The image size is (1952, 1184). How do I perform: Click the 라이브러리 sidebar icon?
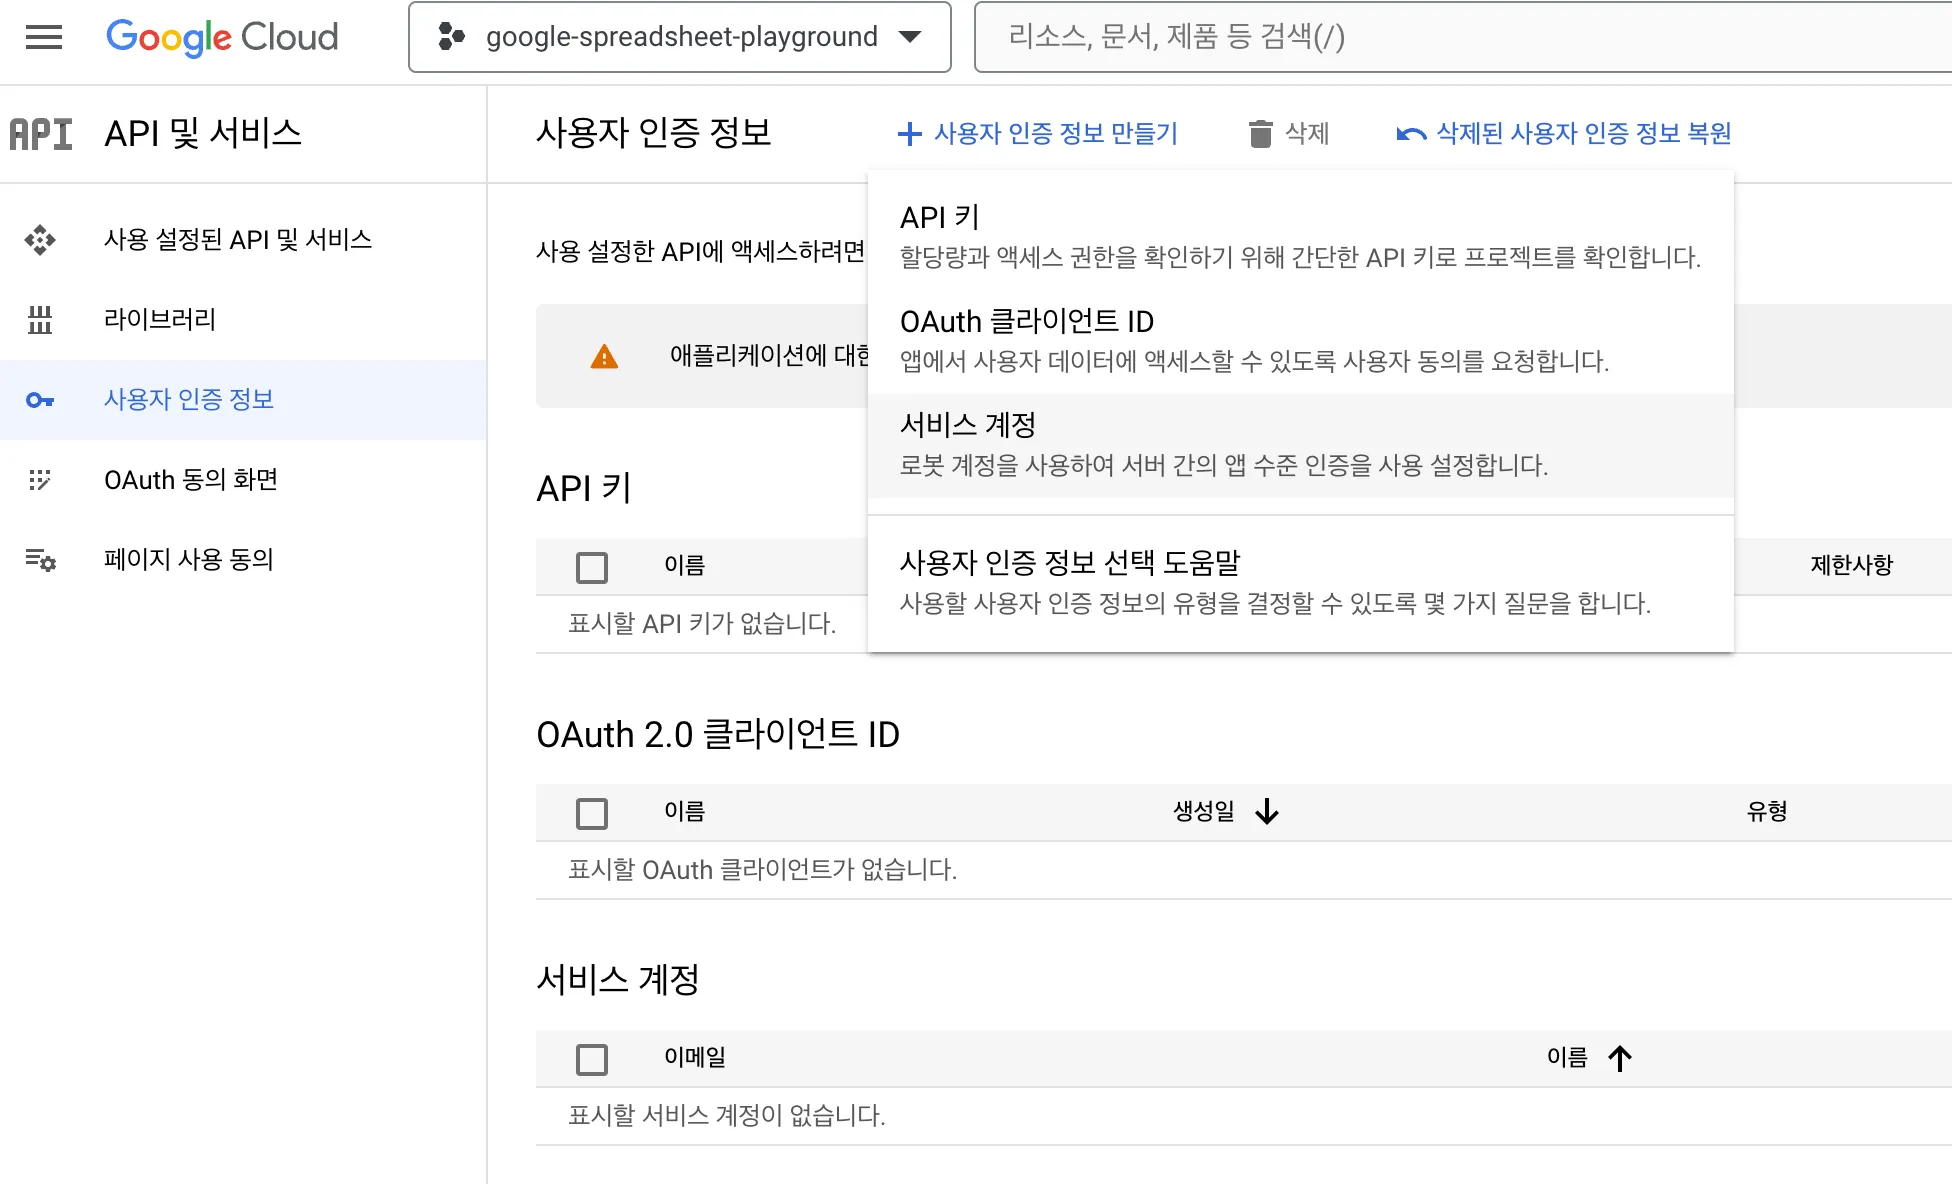coord(41,320)
